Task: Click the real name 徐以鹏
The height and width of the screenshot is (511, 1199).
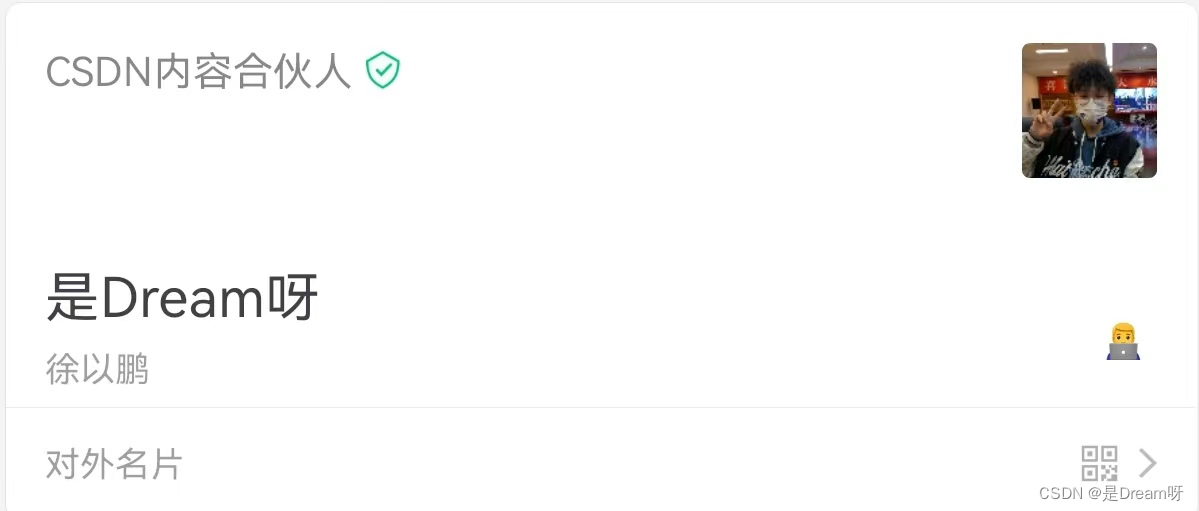Action: [97, 369]
